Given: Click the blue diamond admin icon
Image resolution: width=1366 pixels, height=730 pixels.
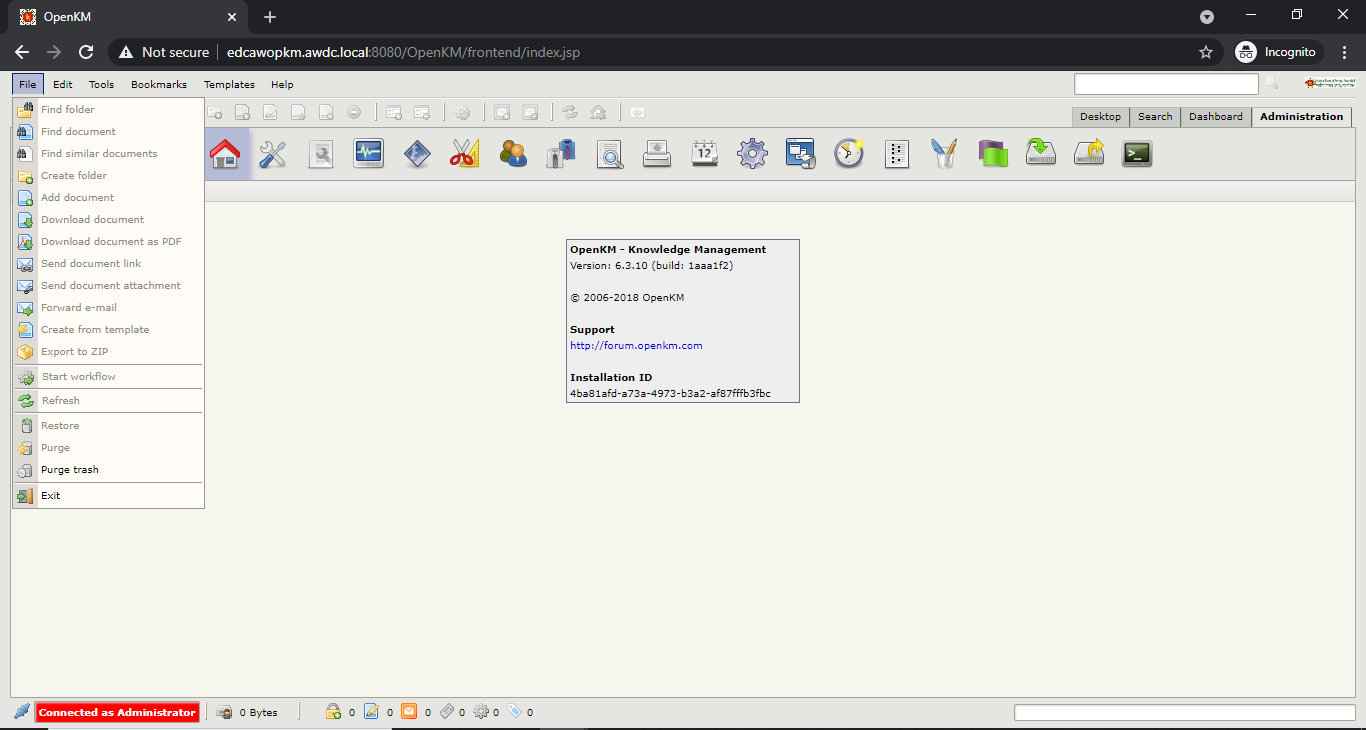Looking at the screenshot, I should (x=417, y=153).
